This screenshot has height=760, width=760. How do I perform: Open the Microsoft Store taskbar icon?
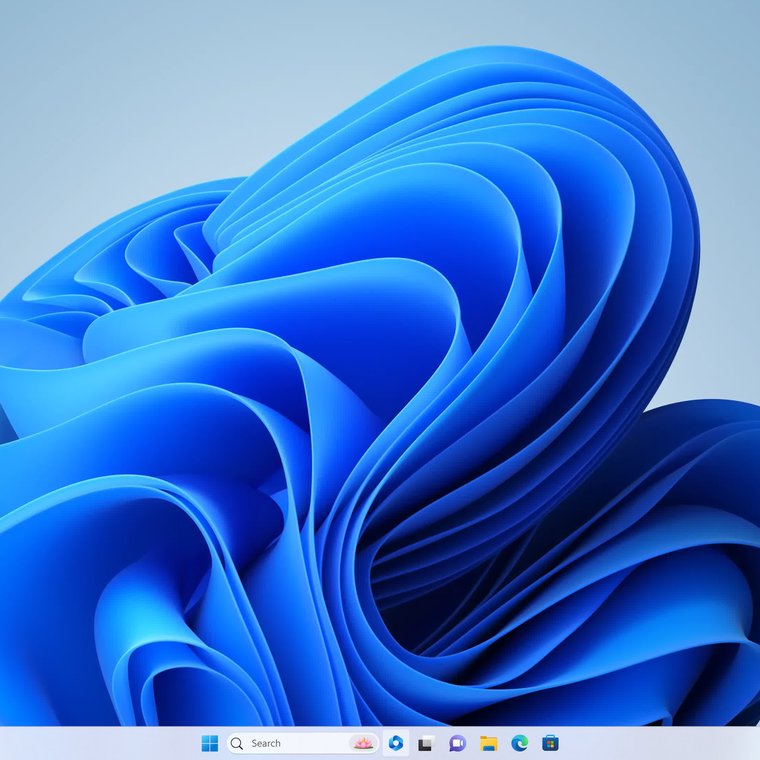click(550, 743)
